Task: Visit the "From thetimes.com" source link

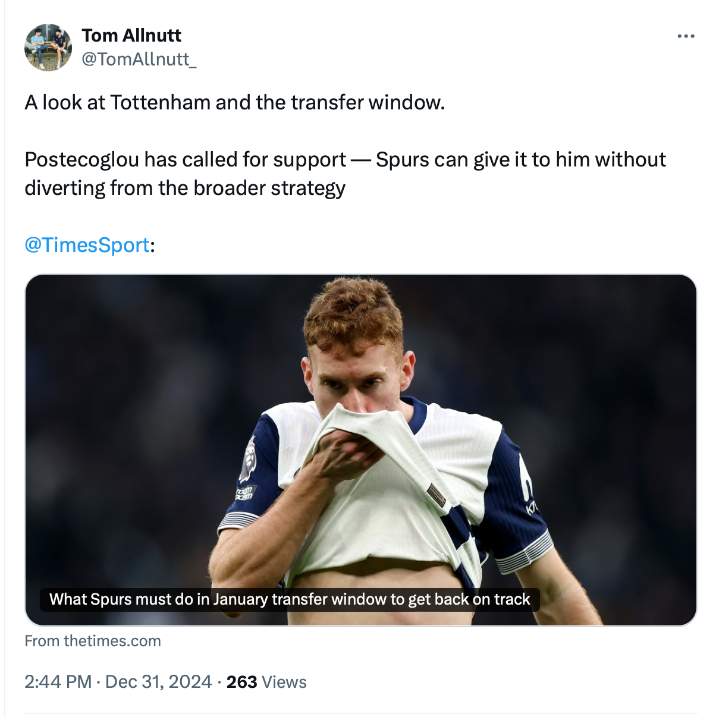Action: pyautogui.click(x=92, y=641)
